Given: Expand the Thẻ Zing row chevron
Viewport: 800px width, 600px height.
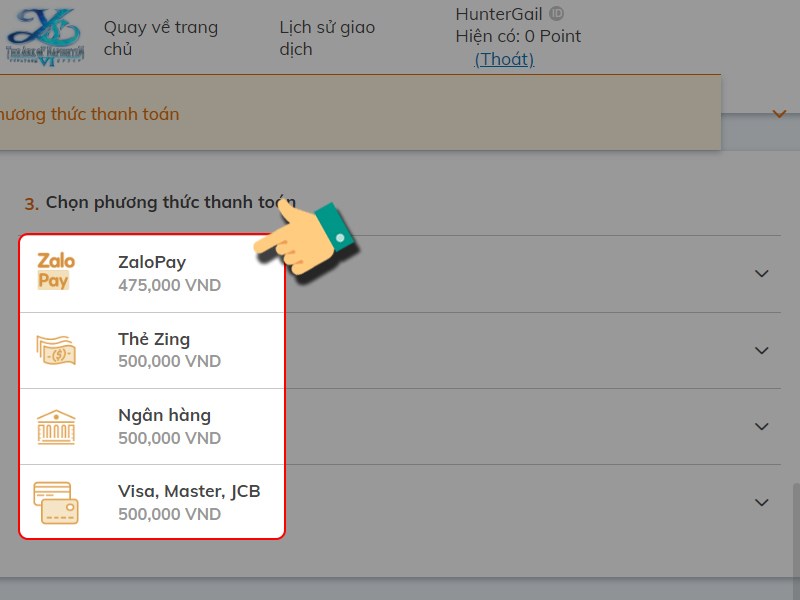Looking at the screenshot, I should pos(762,350).
